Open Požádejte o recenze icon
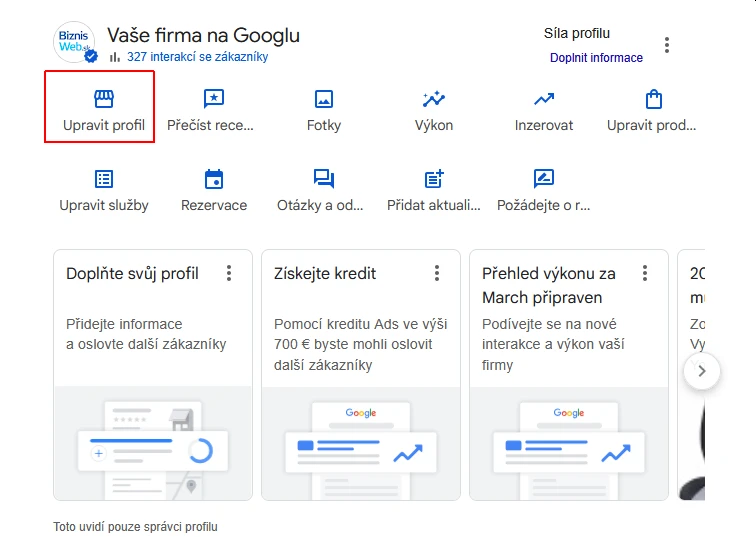756x537 pixels. (543, 179)
